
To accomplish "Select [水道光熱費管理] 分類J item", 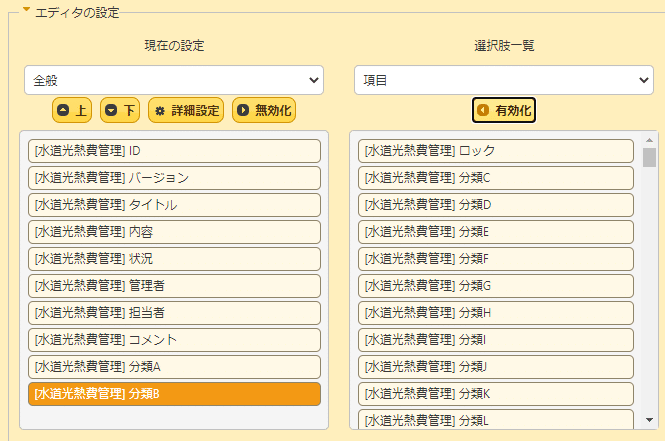I will pyautogui.click(x=496, y=367).
